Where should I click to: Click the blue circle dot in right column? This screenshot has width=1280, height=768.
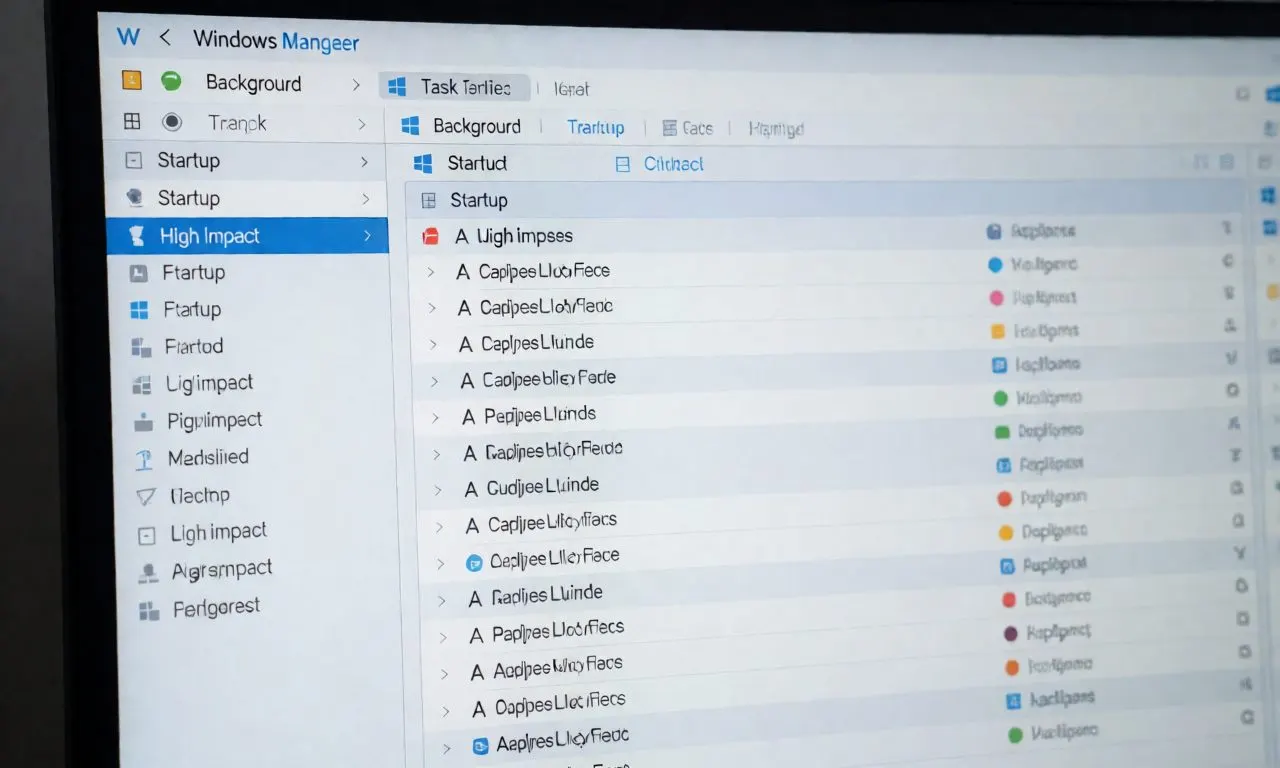995,265
